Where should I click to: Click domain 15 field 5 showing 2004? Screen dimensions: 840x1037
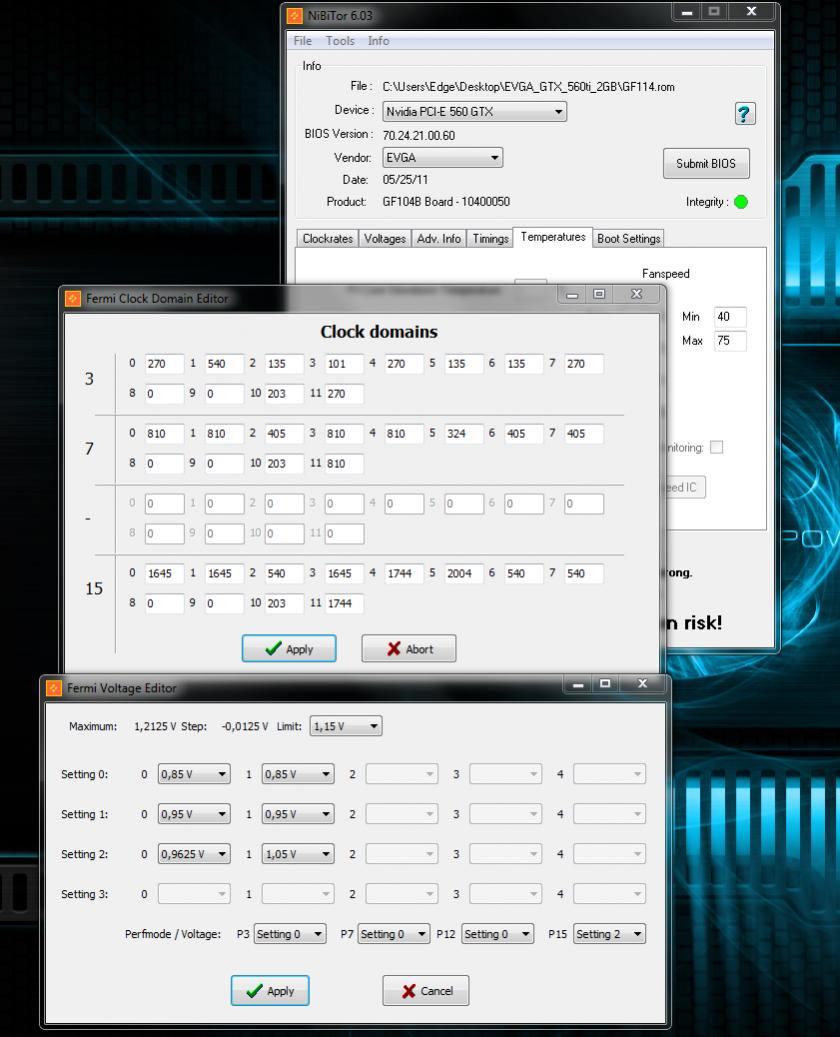464,573
